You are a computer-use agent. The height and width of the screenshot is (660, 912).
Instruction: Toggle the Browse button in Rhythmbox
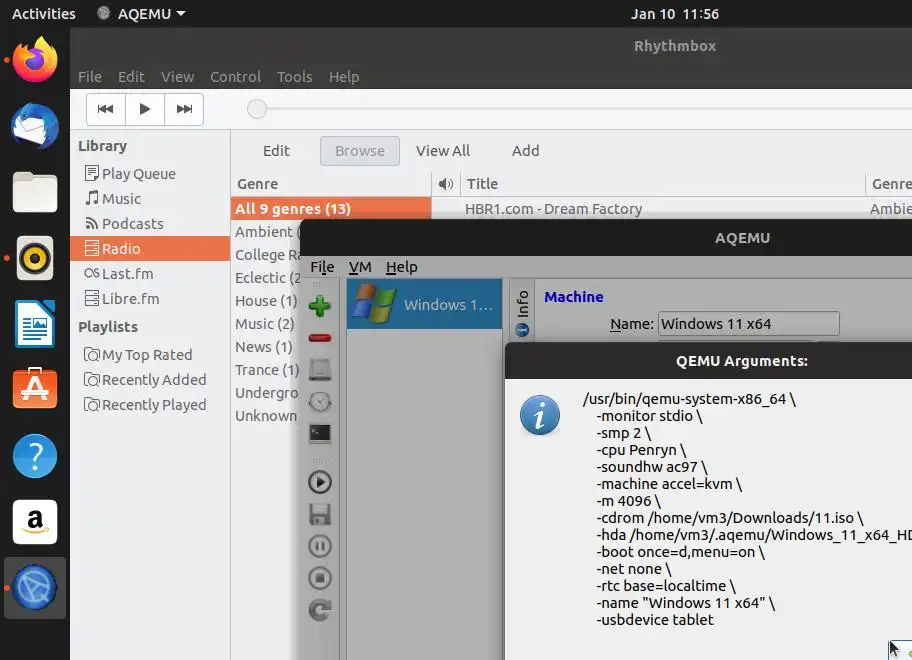[359, 151]
